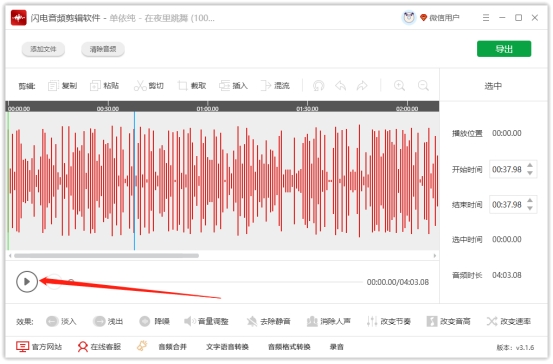Click the reset/restore icon in the toolbar
The width and height of the screenshot is (553, 364).
click(318, 86)
